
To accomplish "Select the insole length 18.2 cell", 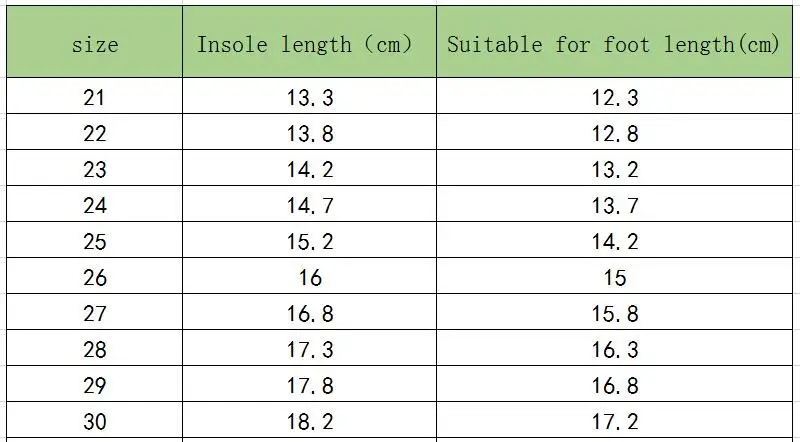I will (x=309, y=421).
